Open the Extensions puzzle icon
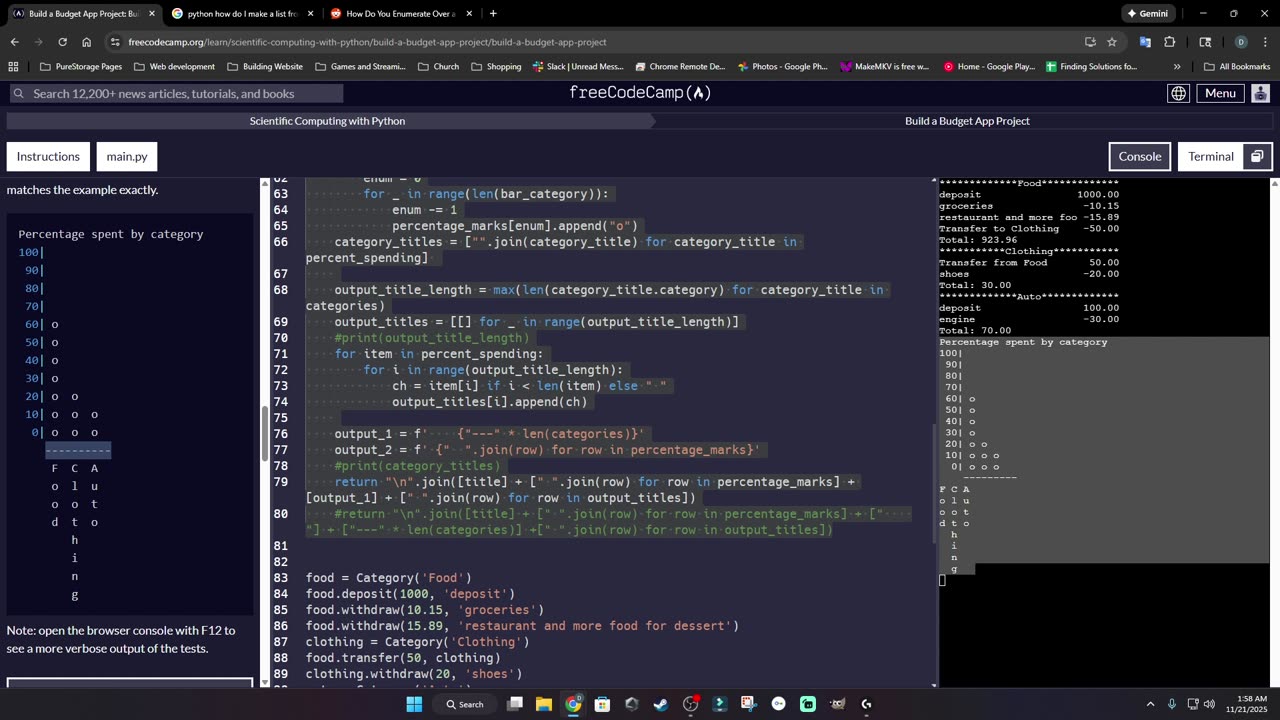The height and width of the screenshot is (720, 1280). (1169, 42)
